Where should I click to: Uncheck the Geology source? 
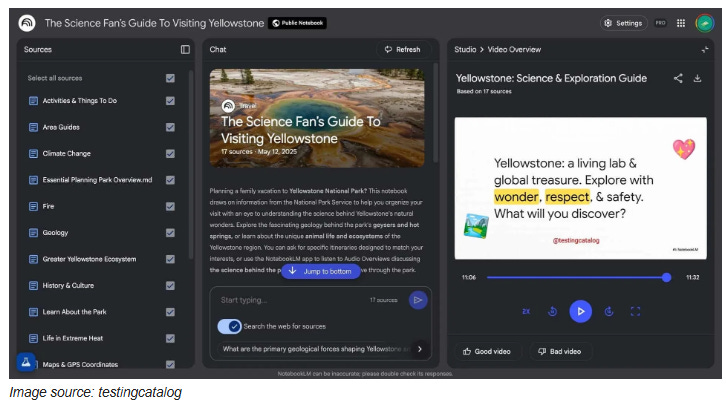click(x=170, y=233)
